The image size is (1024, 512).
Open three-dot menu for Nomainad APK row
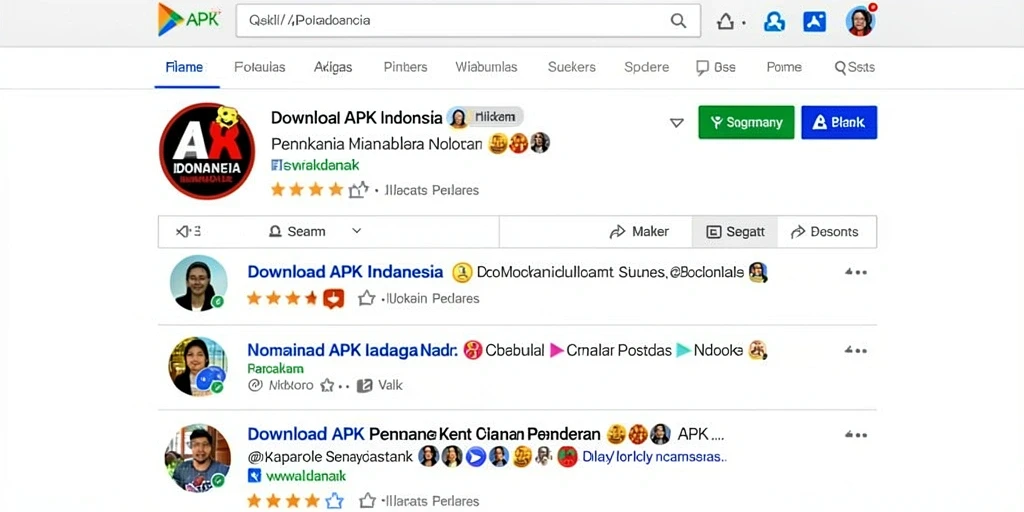[856, 351]
